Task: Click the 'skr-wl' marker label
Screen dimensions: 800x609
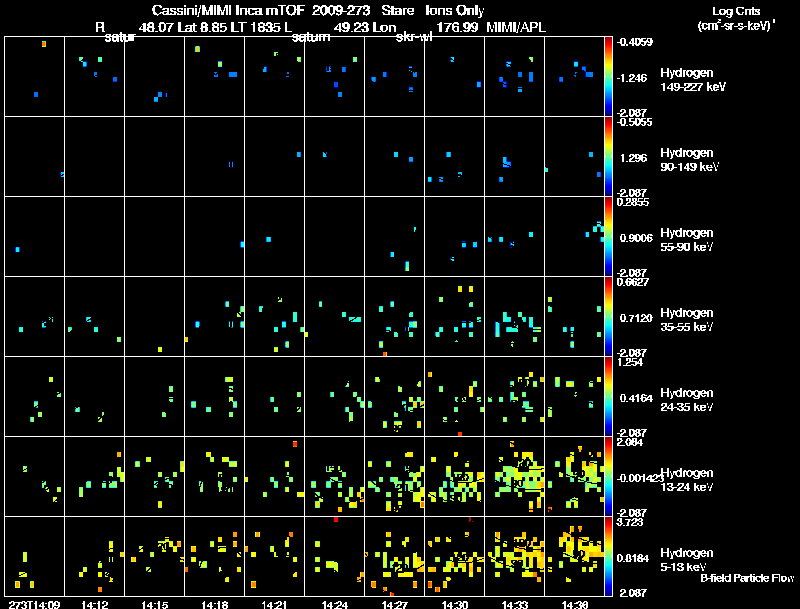Action: pos(414,37)
